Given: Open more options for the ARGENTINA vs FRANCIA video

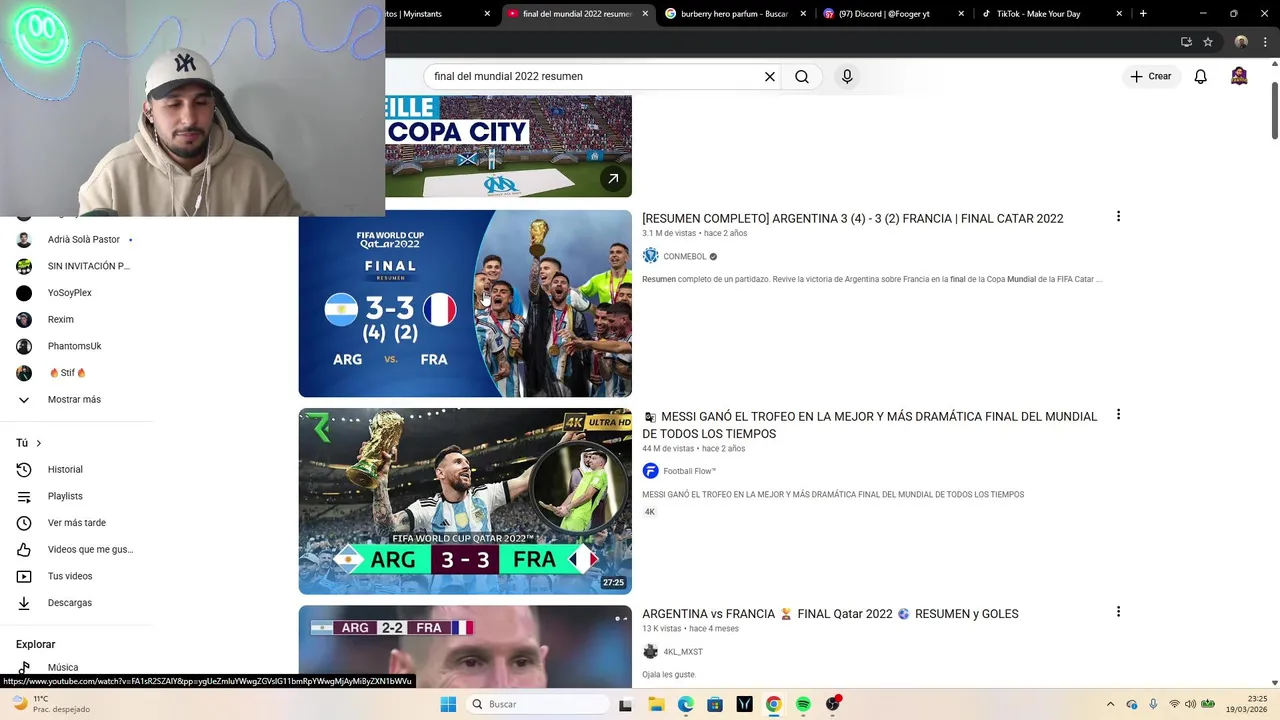Looking at the screenshot, I should tap(1118, 611).
